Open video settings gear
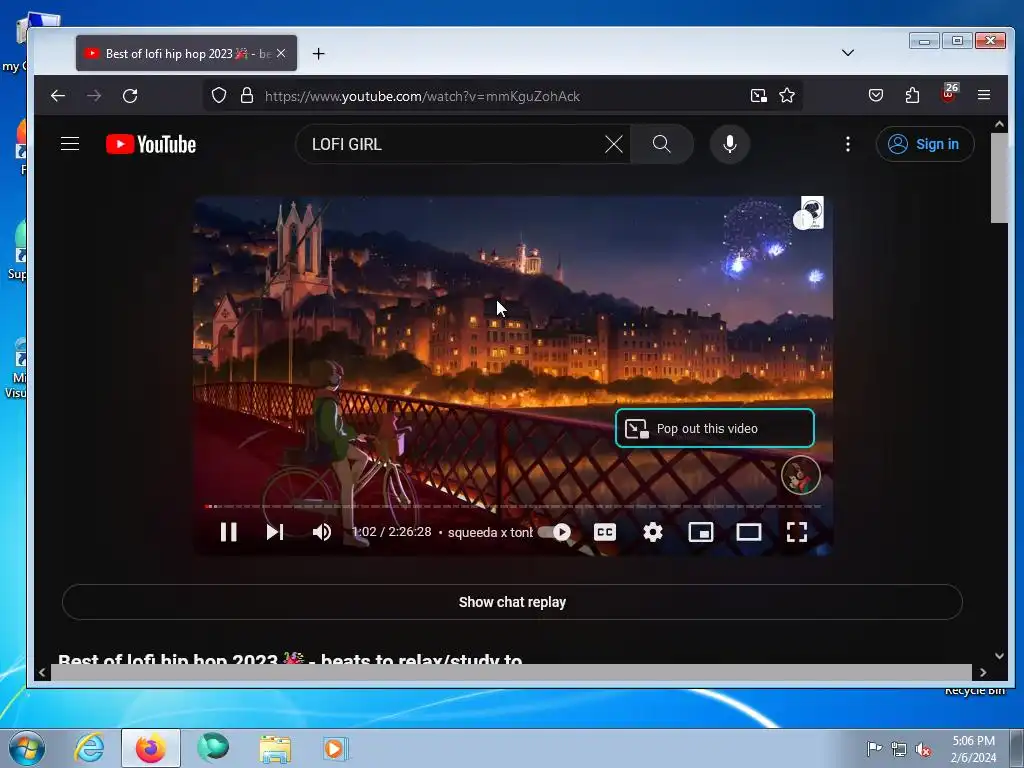Image resolution: width=1024 pixels, height=768 pixels. [652, 532]
